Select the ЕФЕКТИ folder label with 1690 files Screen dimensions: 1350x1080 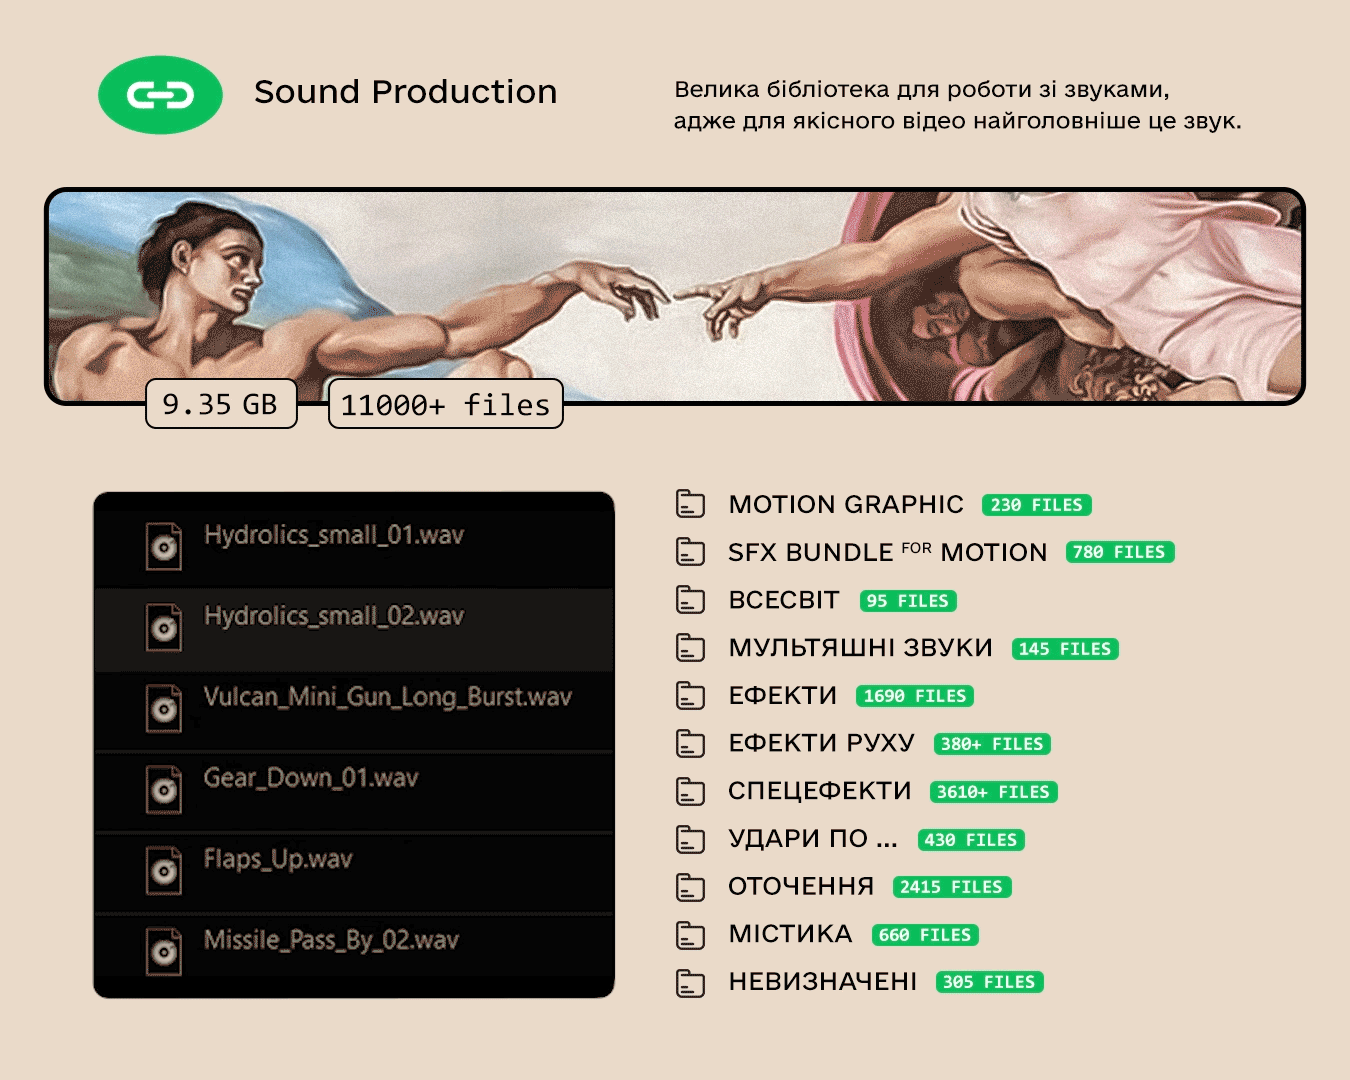click(x=783, y=695)
